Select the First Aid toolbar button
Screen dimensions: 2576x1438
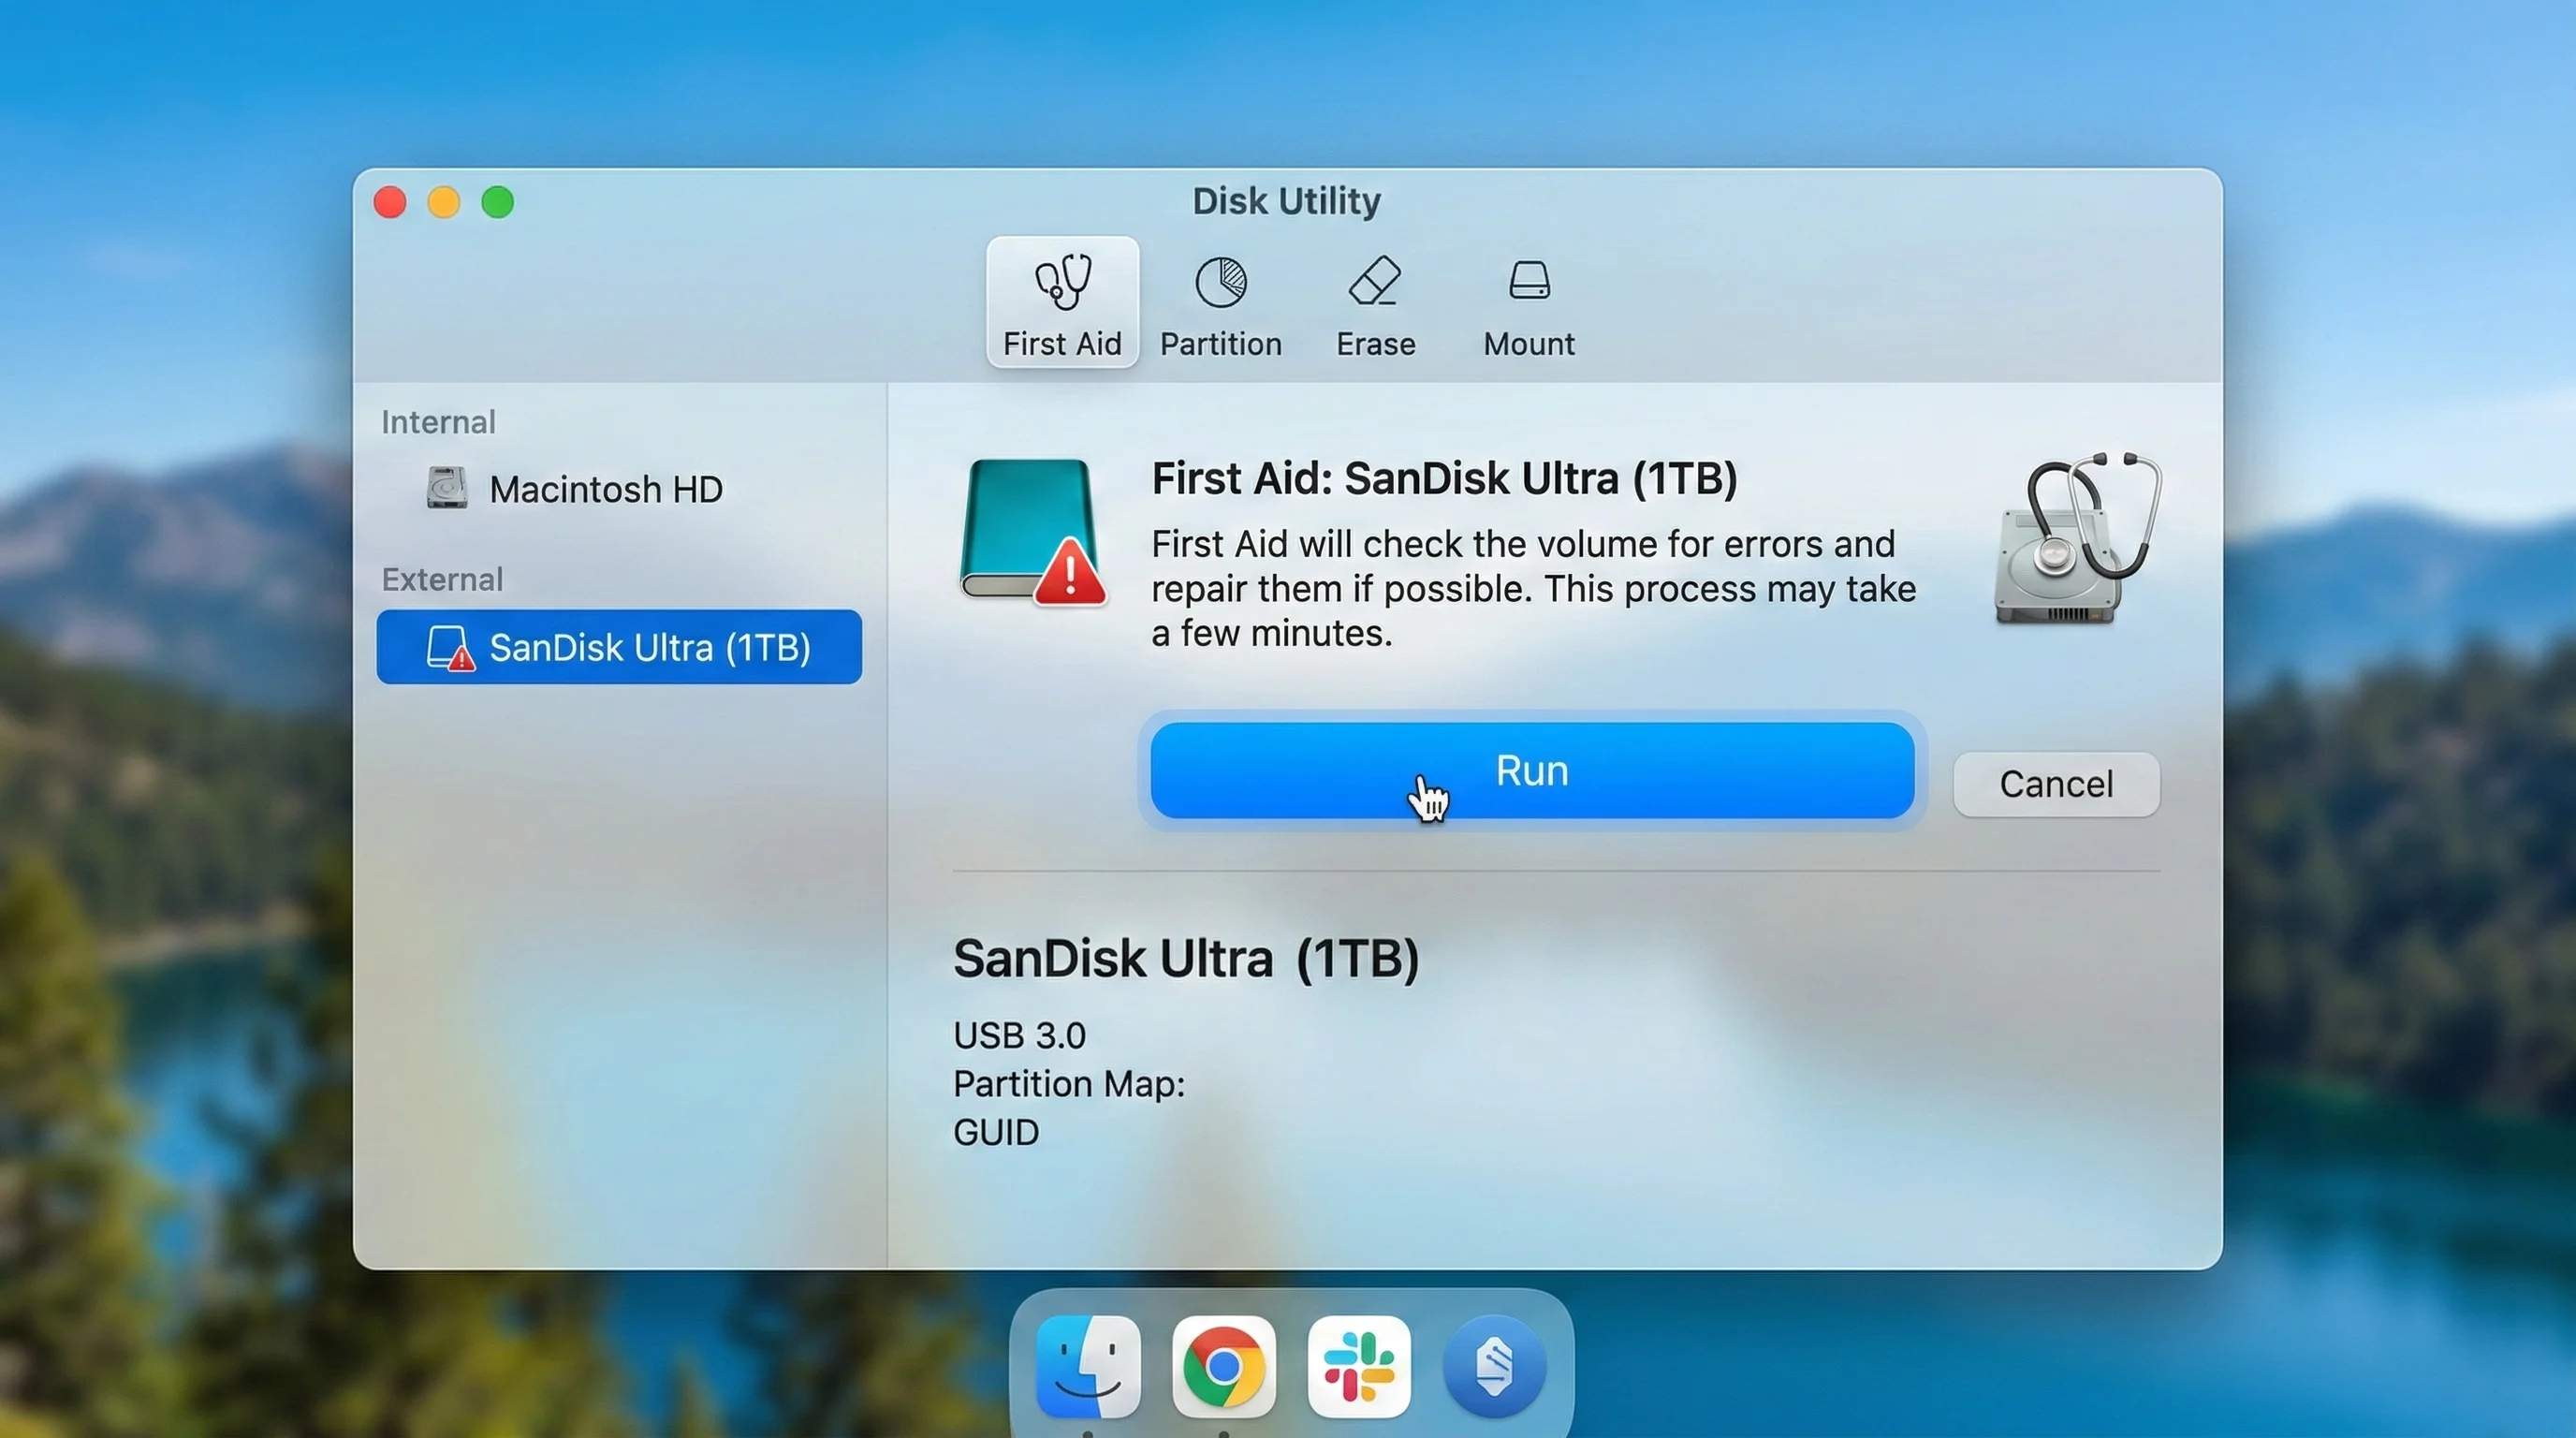pyautogui.click(x=1062, y=302)
